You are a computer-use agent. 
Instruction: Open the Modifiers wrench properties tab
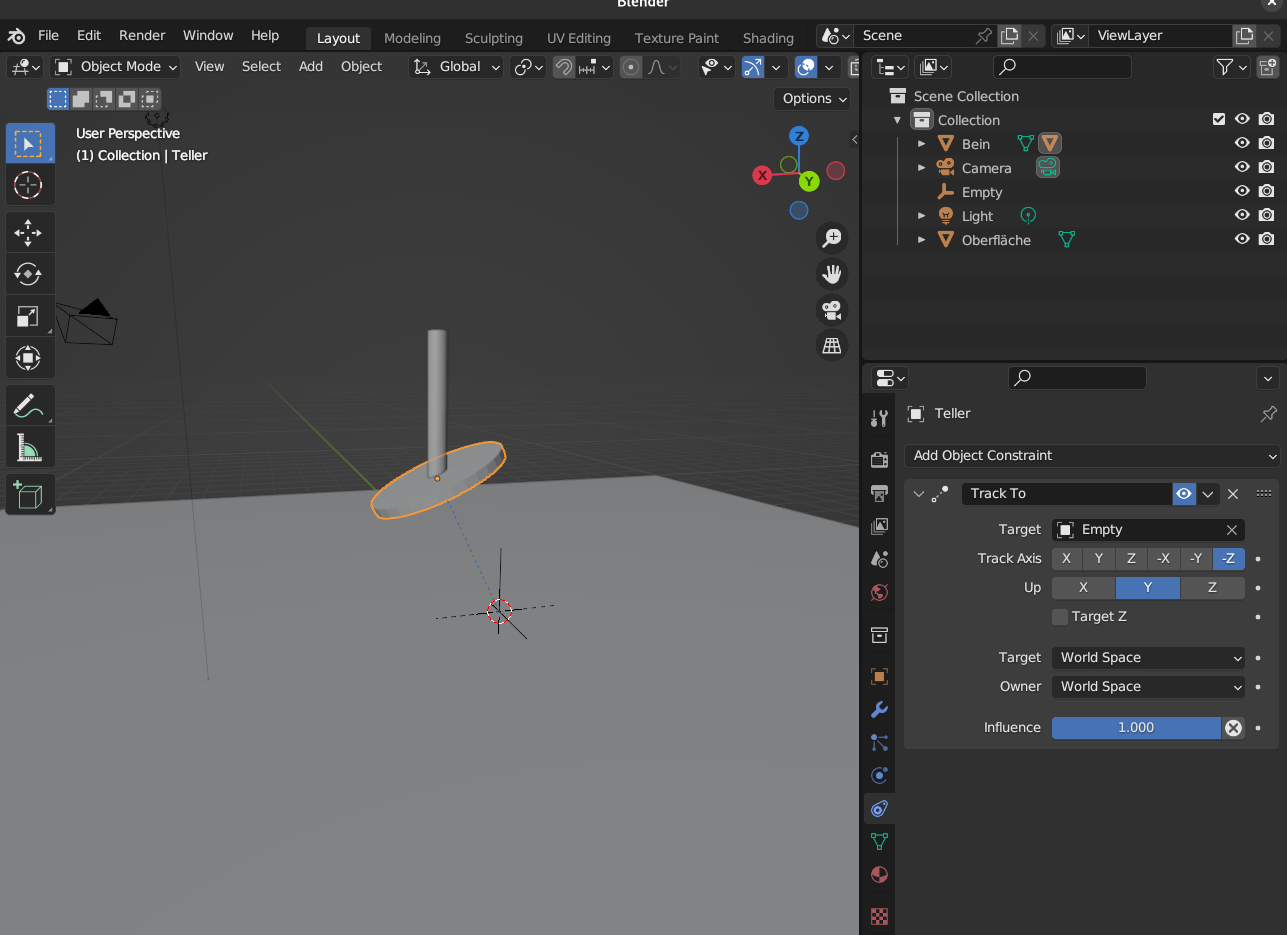click(x=879, y=709)
